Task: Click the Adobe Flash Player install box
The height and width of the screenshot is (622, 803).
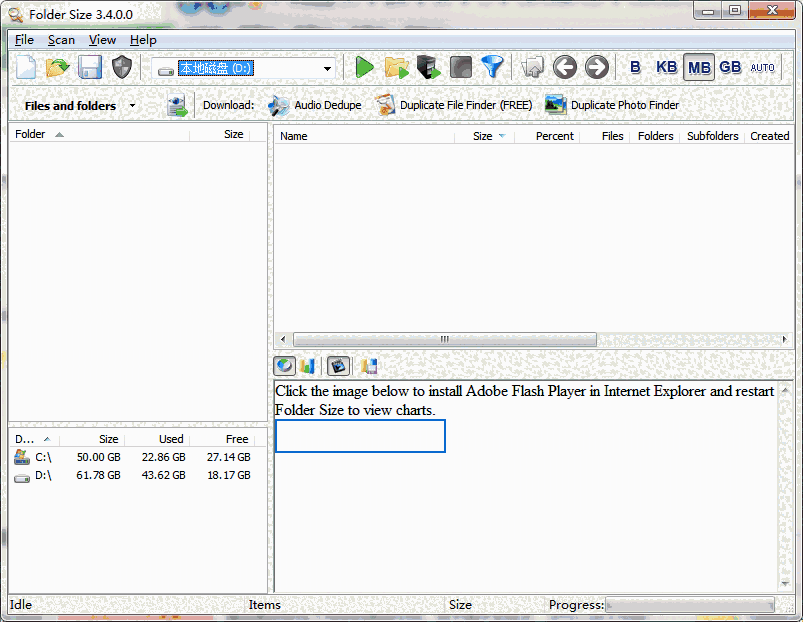Action: point(360,436)
